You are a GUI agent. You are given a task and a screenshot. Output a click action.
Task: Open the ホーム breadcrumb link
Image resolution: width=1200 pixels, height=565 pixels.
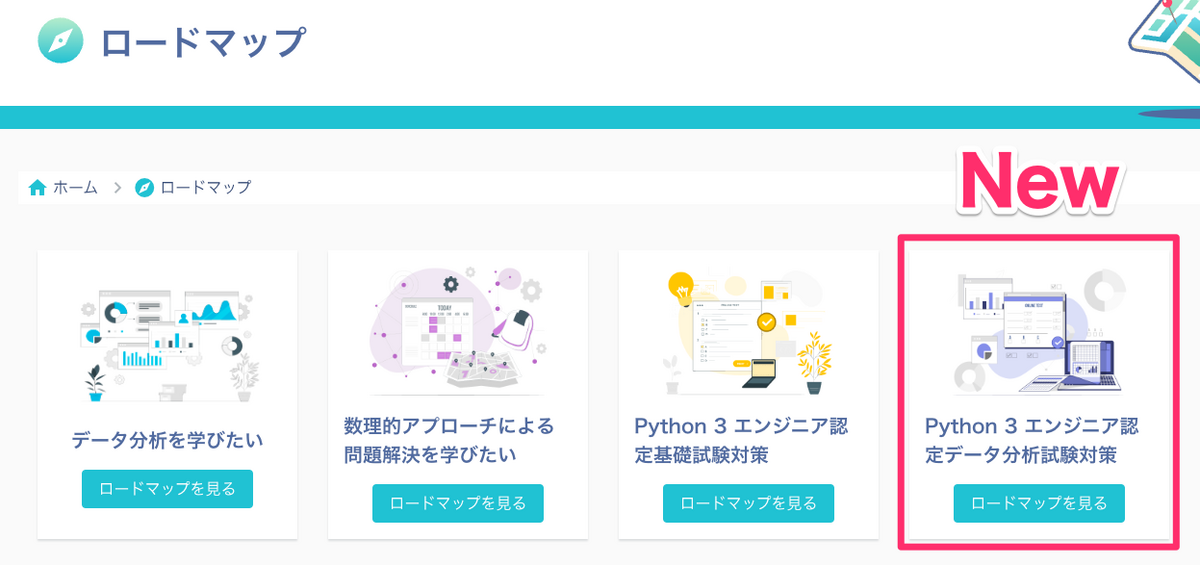pos(75,187)
